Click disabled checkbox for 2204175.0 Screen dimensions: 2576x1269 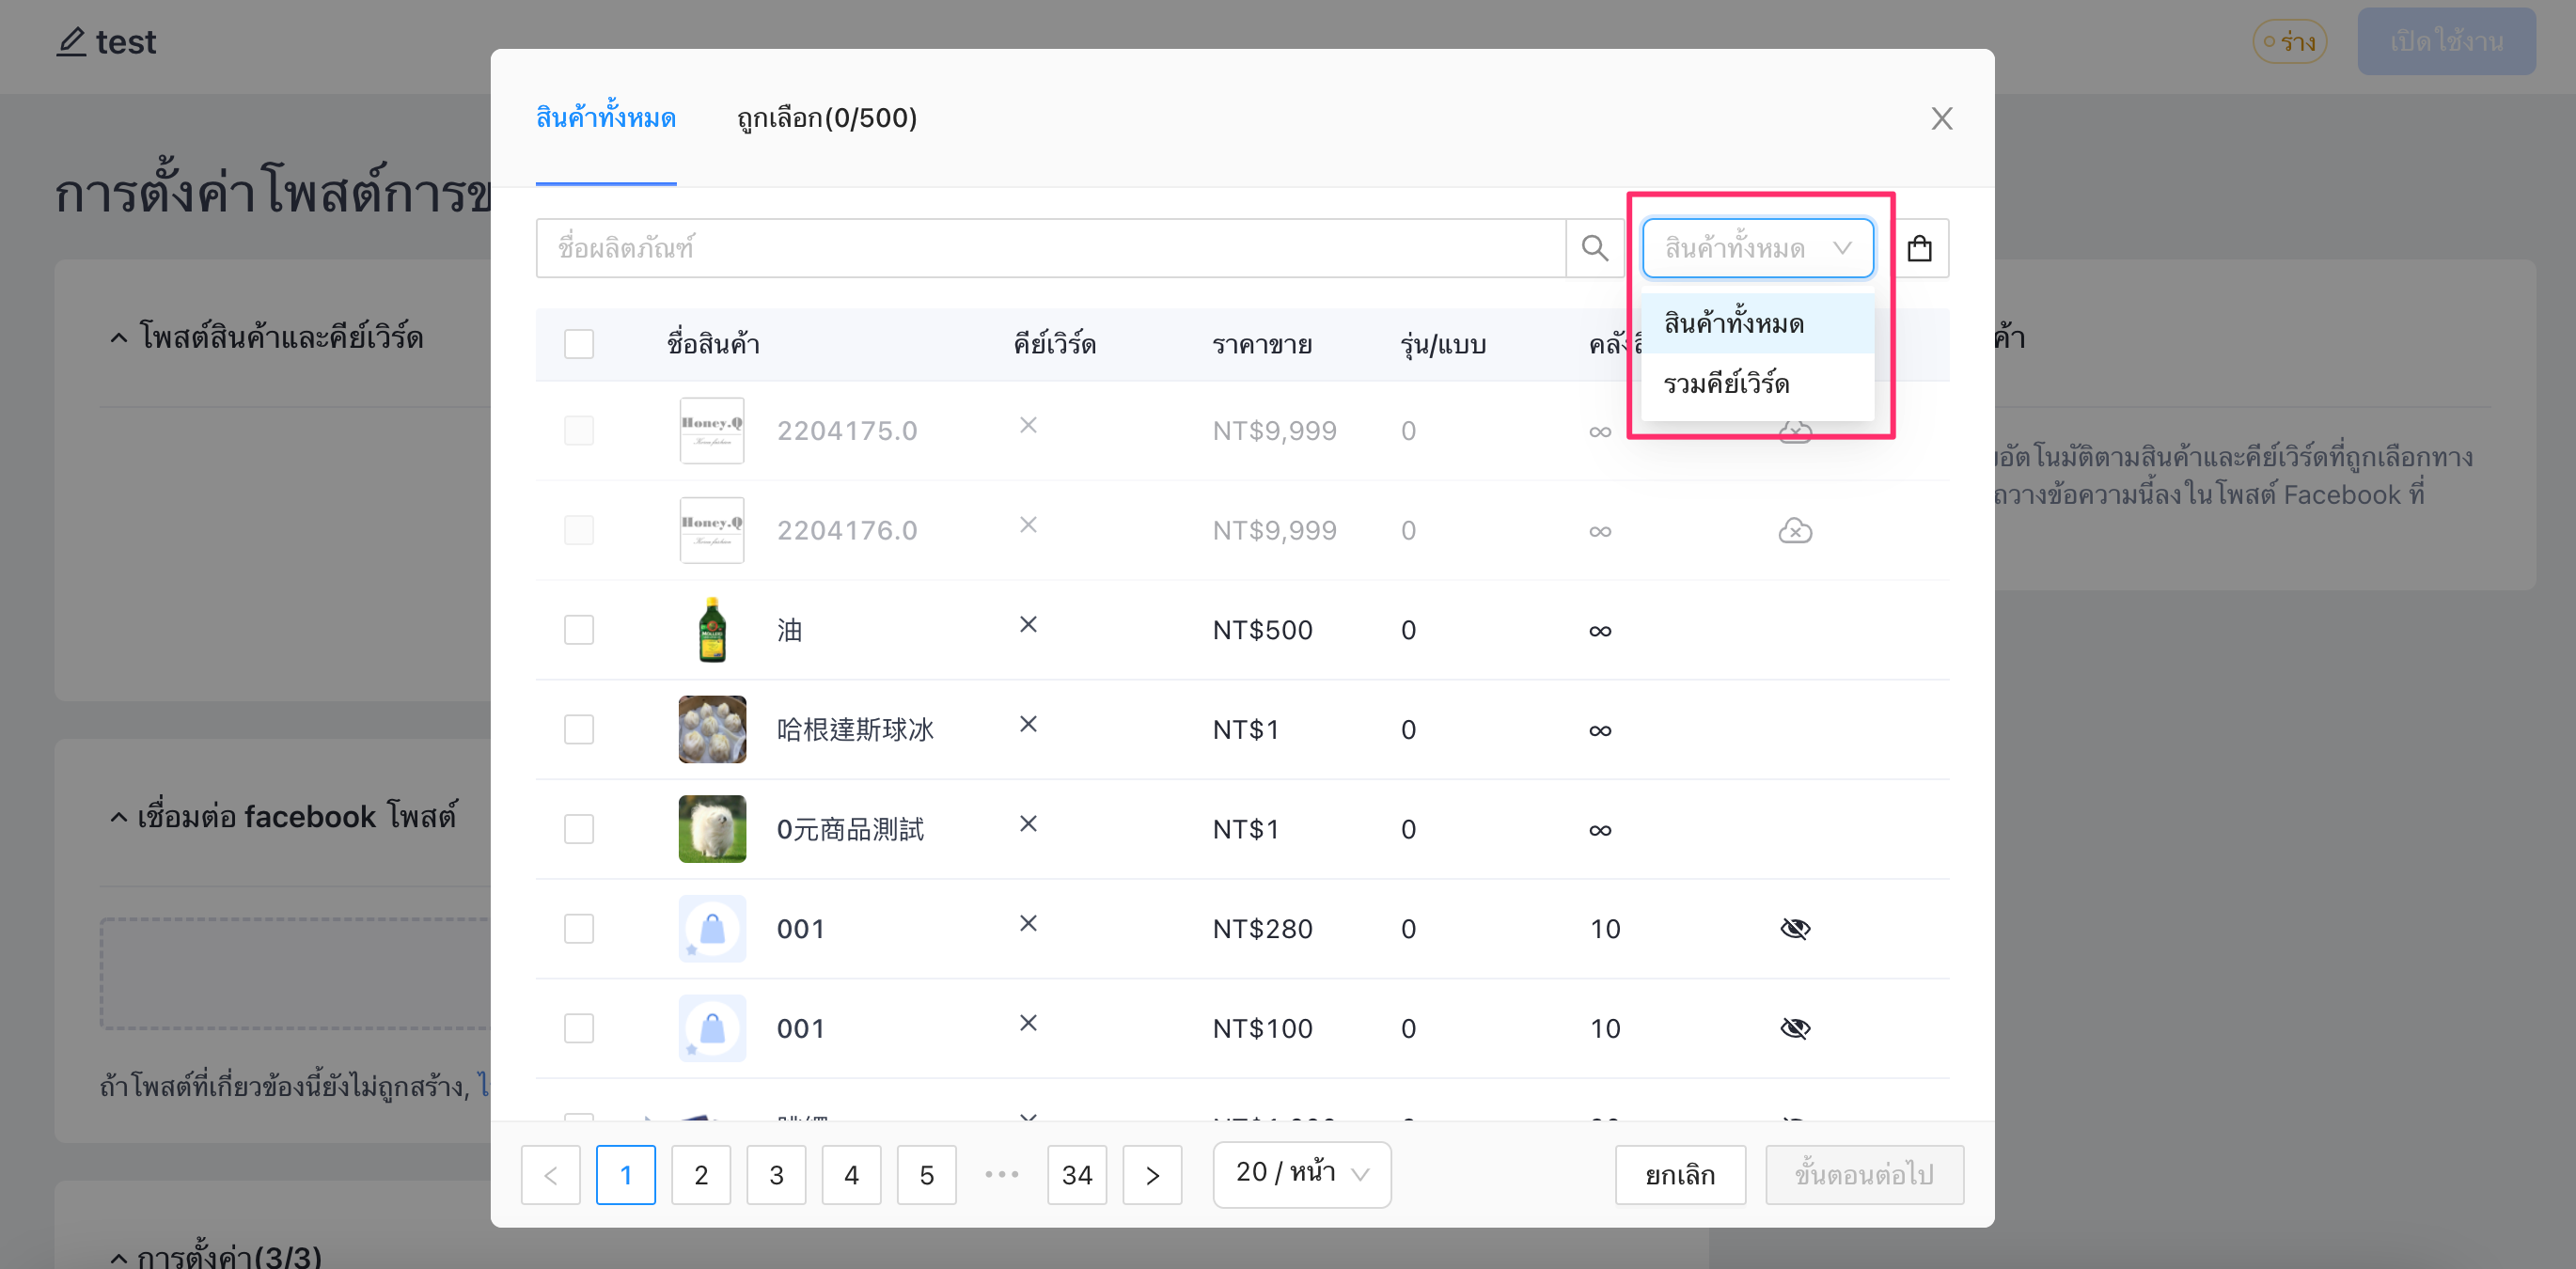point(579,431)
